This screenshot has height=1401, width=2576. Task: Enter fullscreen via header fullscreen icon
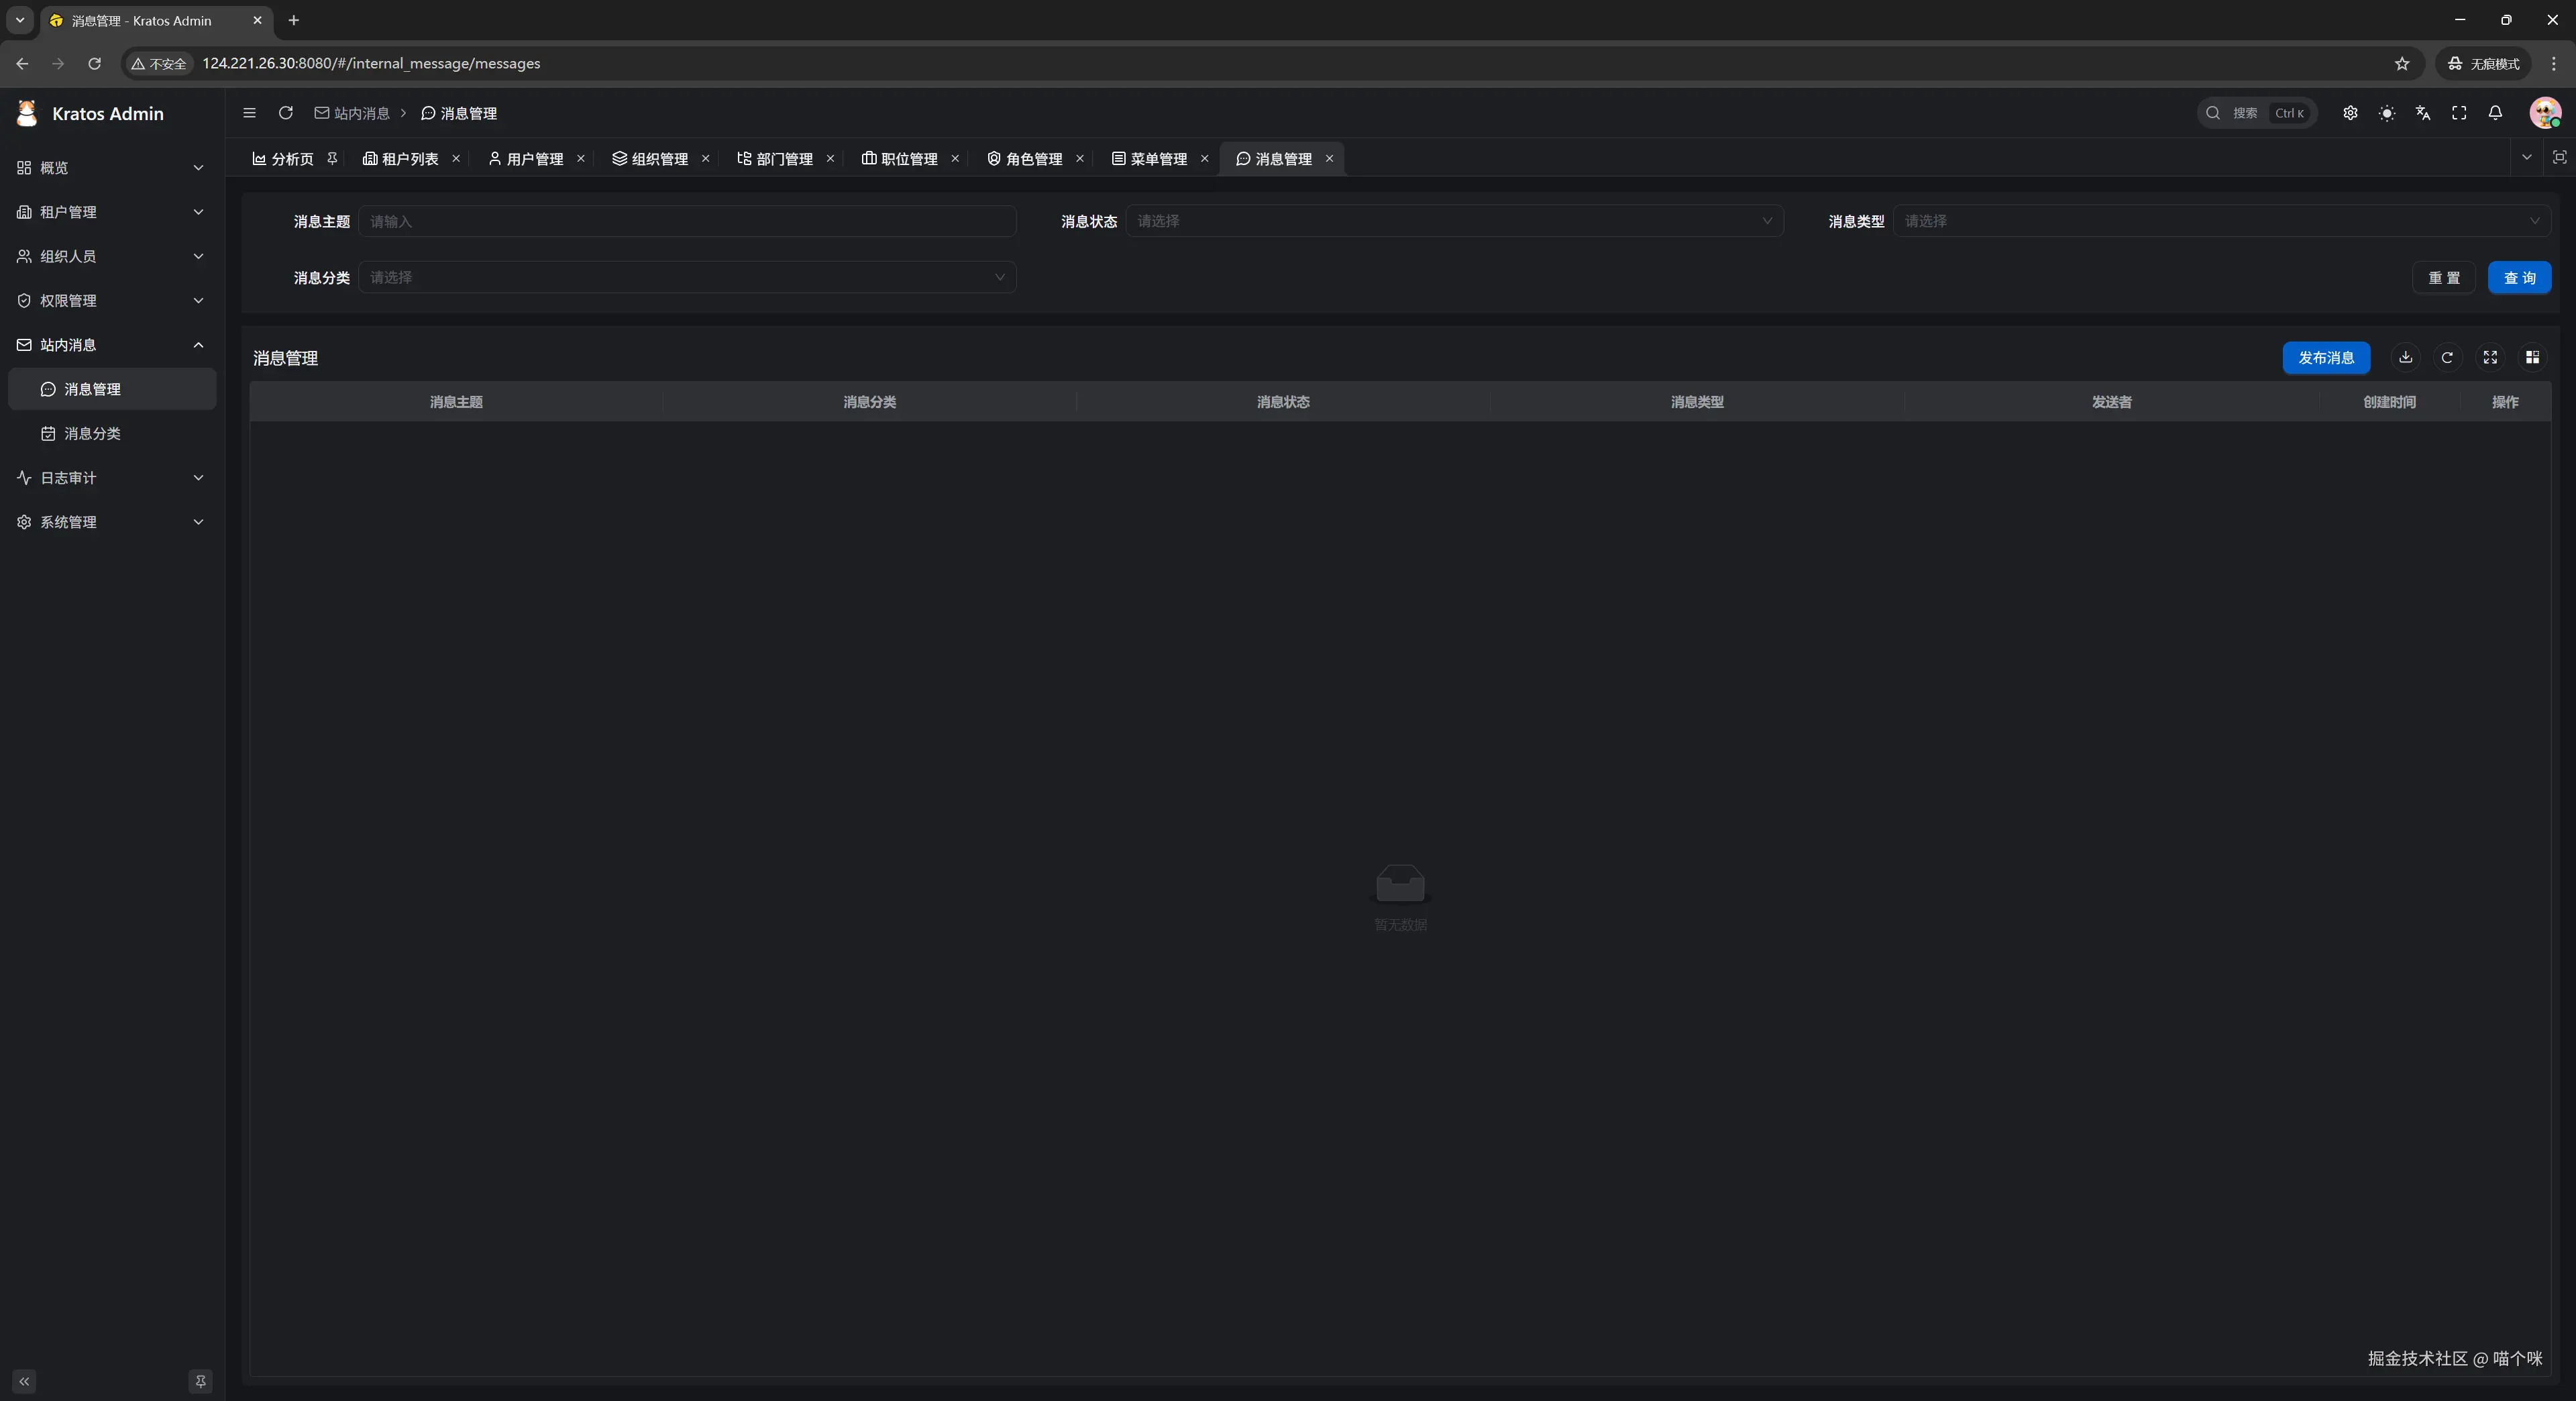coord(2459,113)
